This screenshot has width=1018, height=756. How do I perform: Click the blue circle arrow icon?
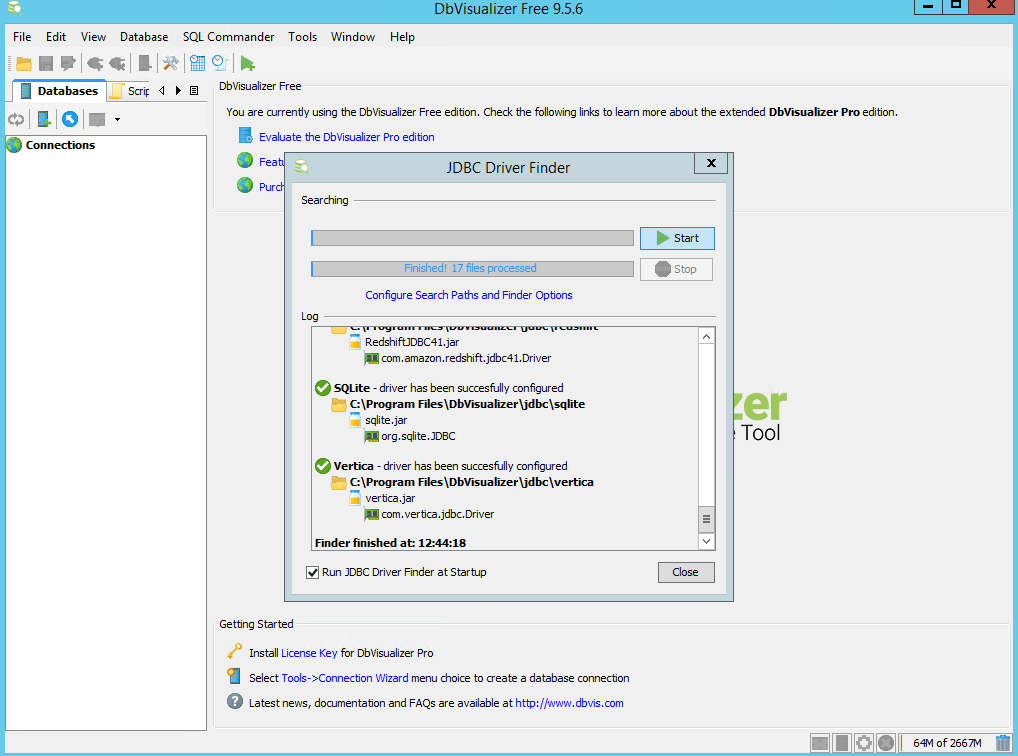coord(70,119)
